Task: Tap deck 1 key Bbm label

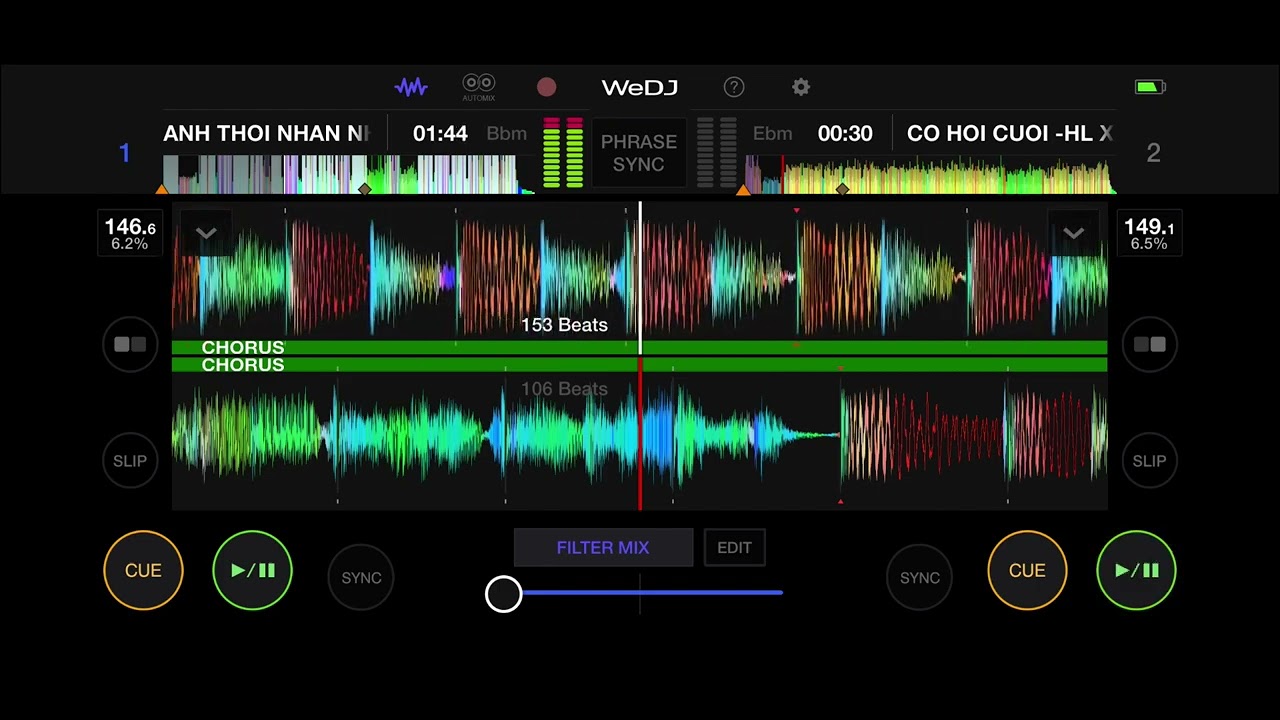Action: [x=506, y=133]
